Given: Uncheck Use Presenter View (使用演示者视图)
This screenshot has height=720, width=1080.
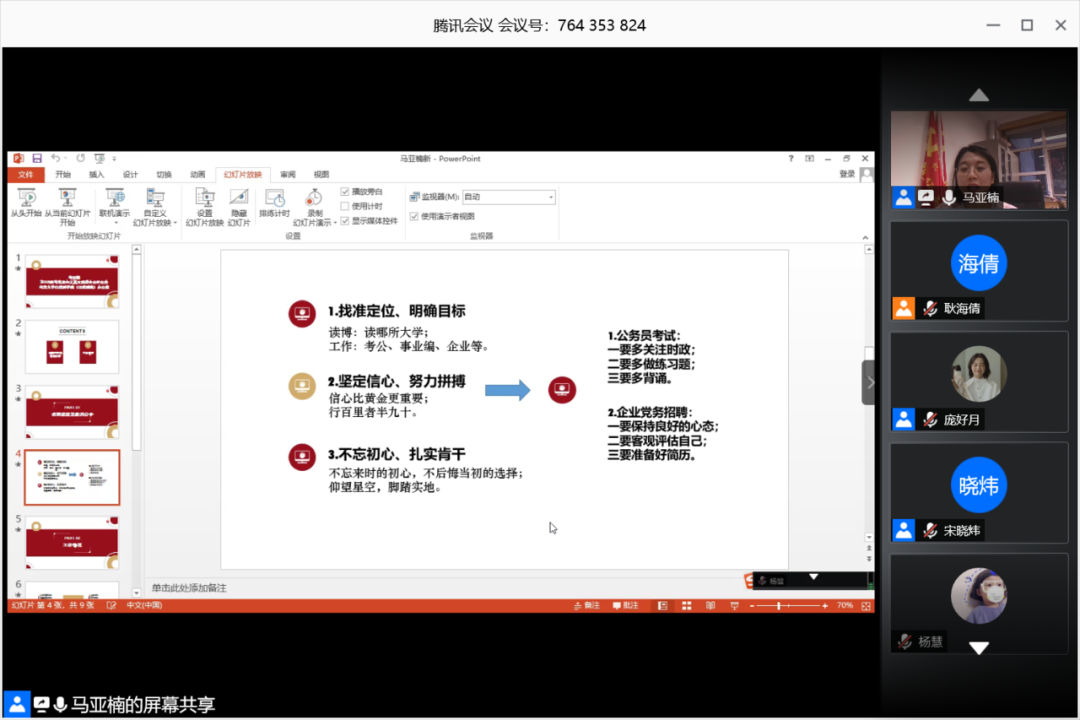Looking at the screenshot, I should [414, 216].
